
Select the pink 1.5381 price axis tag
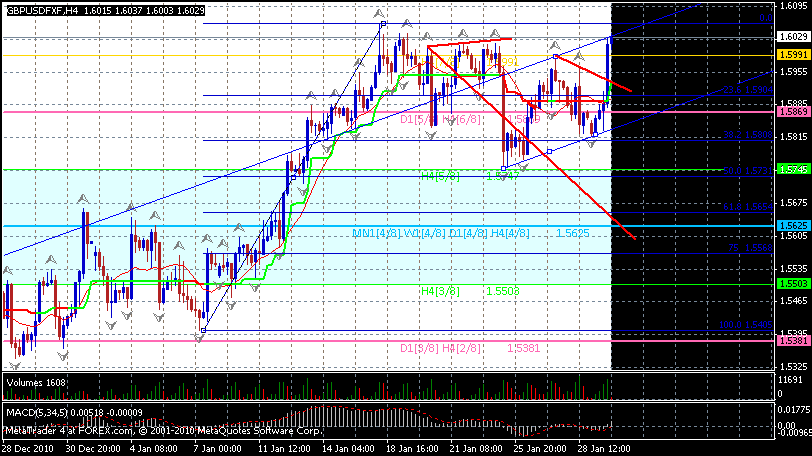[793, 341]
